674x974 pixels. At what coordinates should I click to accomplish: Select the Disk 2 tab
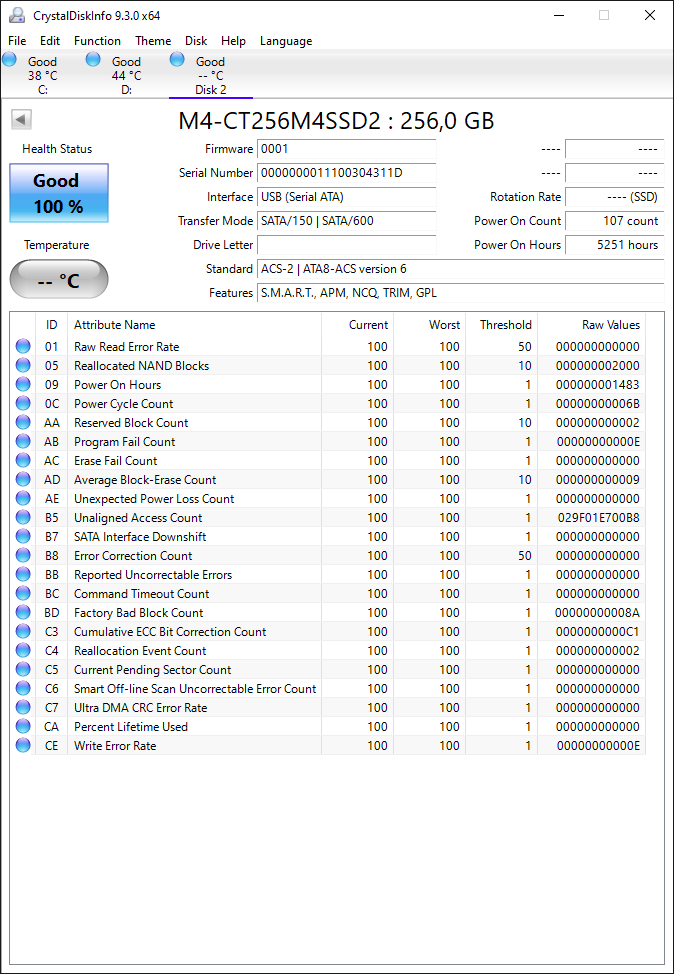[211, 75]
